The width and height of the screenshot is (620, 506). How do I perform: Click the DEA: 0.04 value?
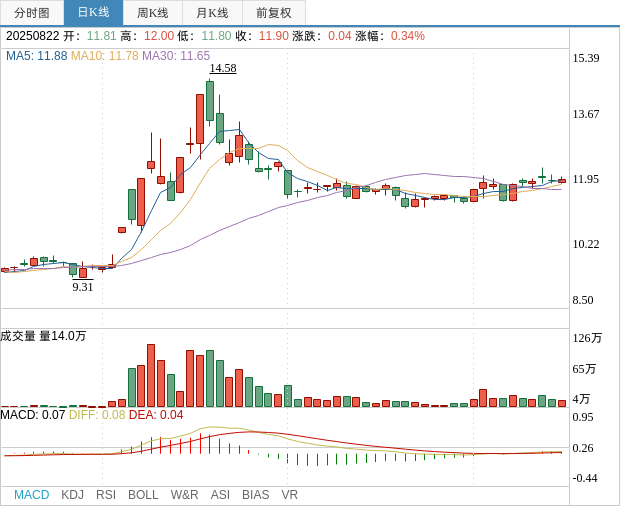156,415
